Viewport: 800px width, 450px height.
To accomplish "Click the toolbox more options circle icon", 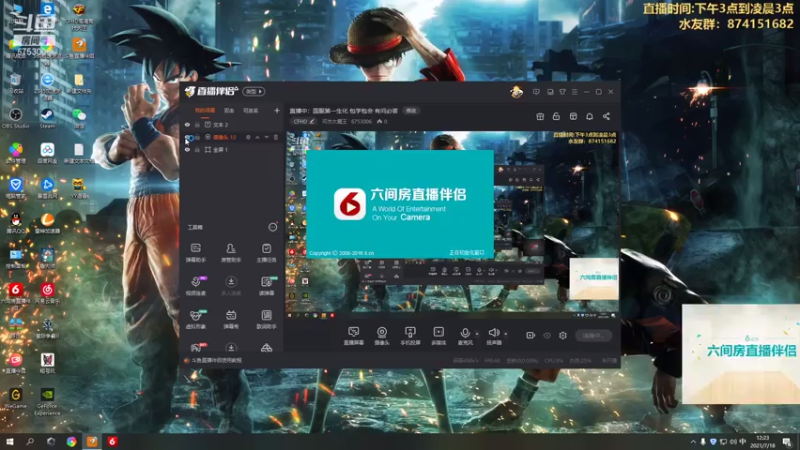I will [x=272, y=227].
